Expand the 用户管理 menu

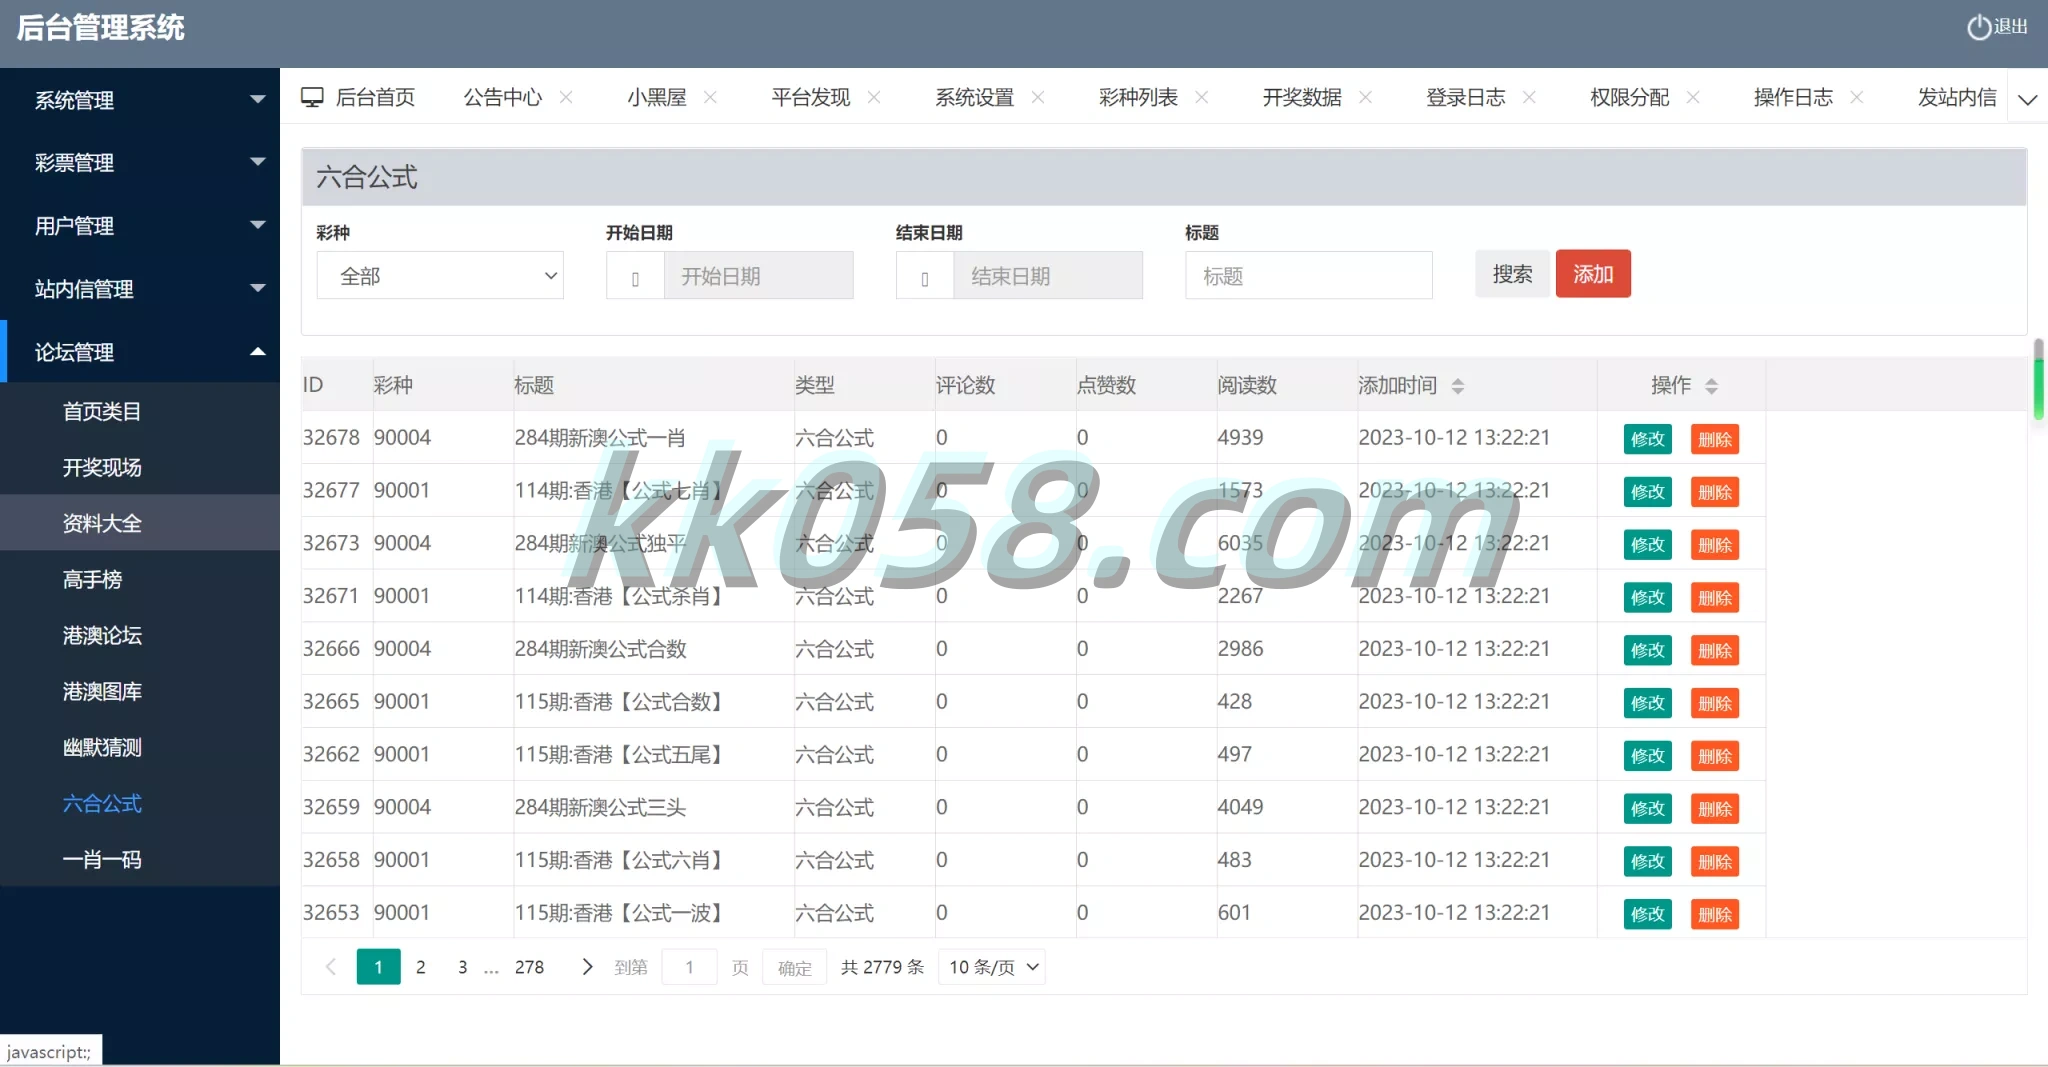140,226
